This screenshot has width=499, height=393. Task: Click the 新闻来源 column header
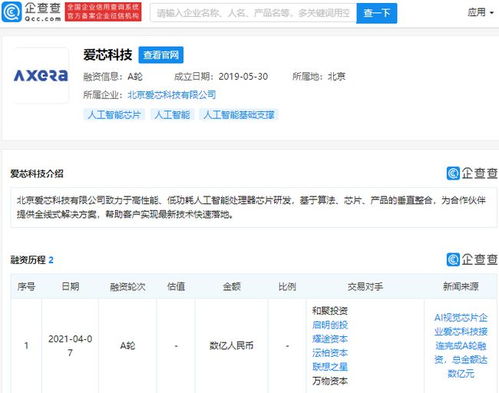461,287
